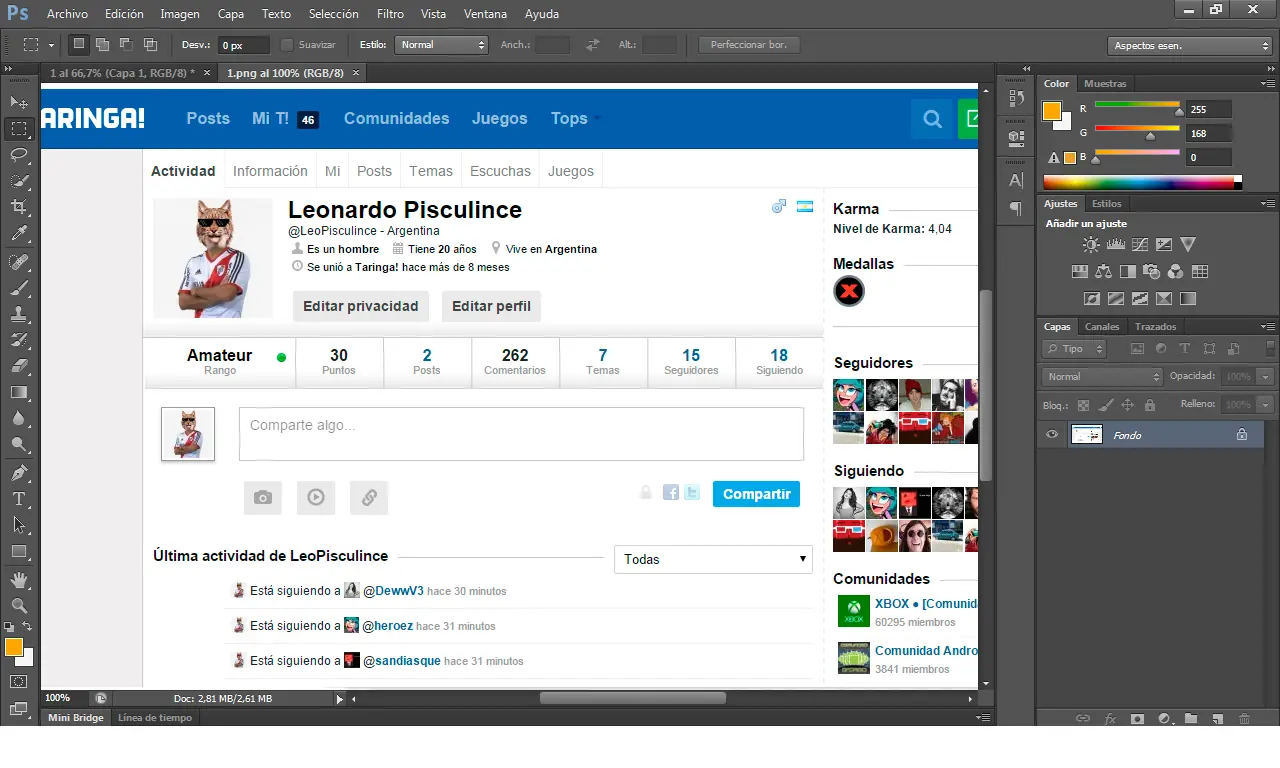Switch to the Canales tab

coord(1102,327)
